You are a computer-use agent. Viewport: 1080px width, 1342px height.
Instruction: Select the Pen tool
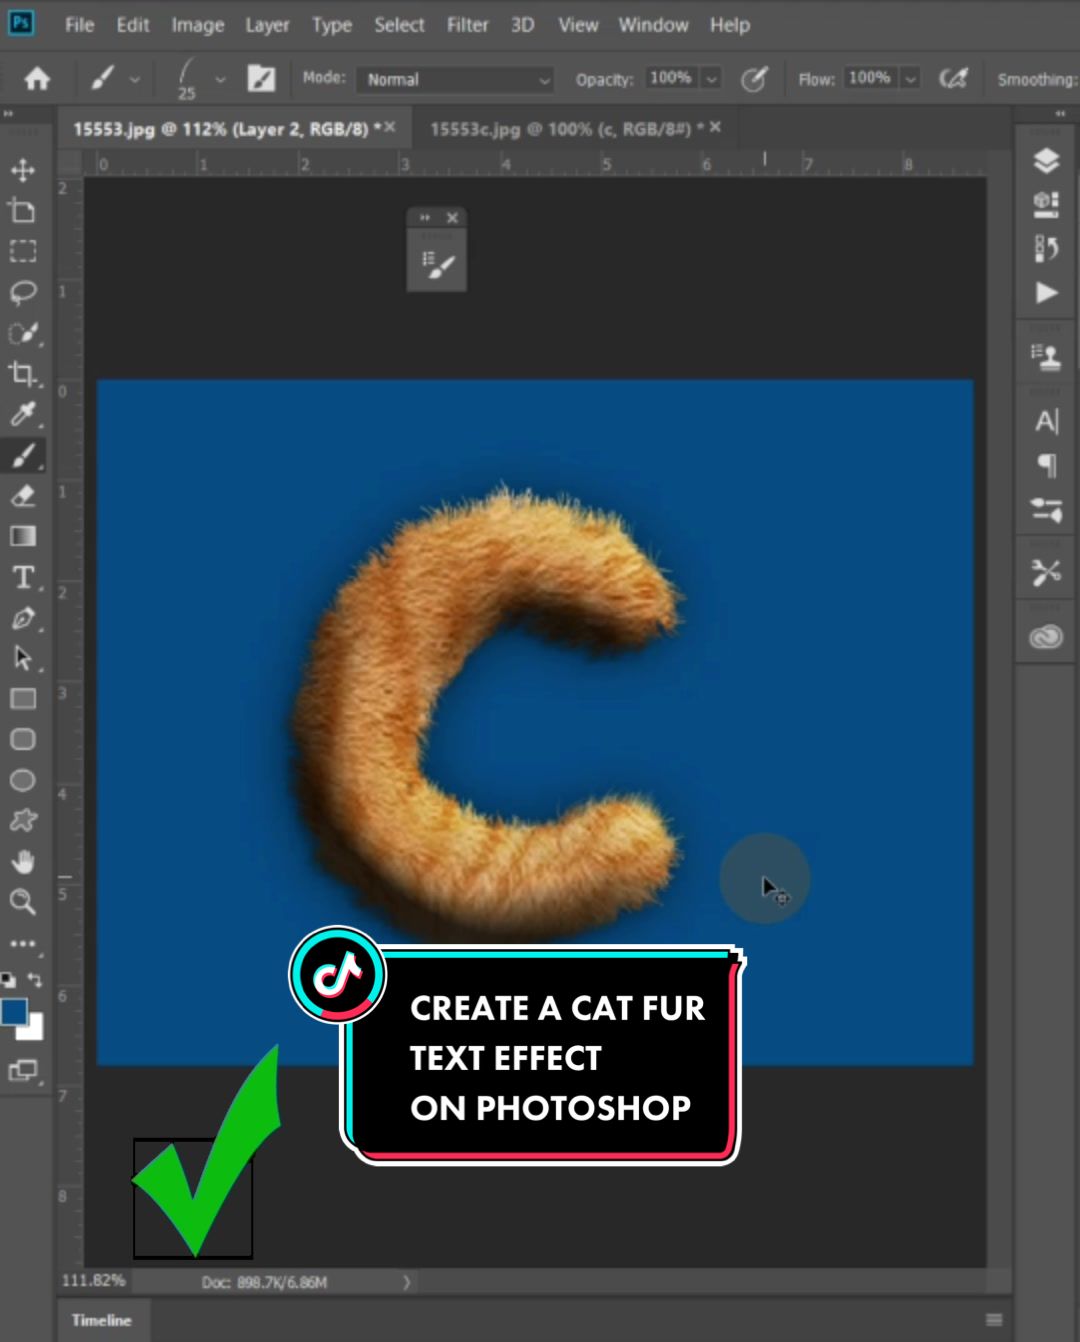[23, 618]
